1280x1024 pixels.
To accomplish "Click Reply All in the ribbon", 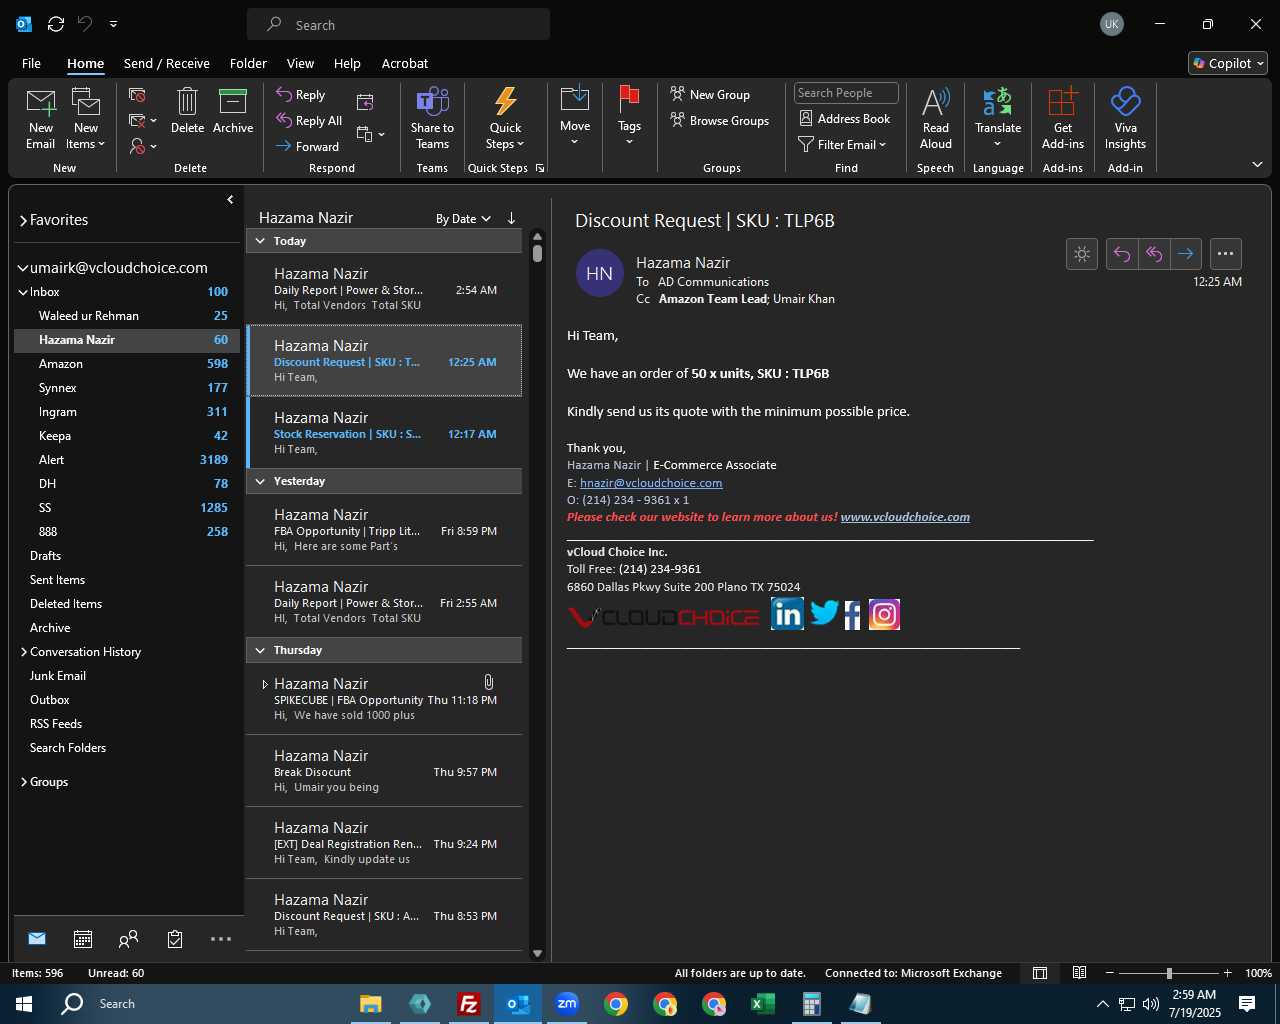I will point(309,121).
